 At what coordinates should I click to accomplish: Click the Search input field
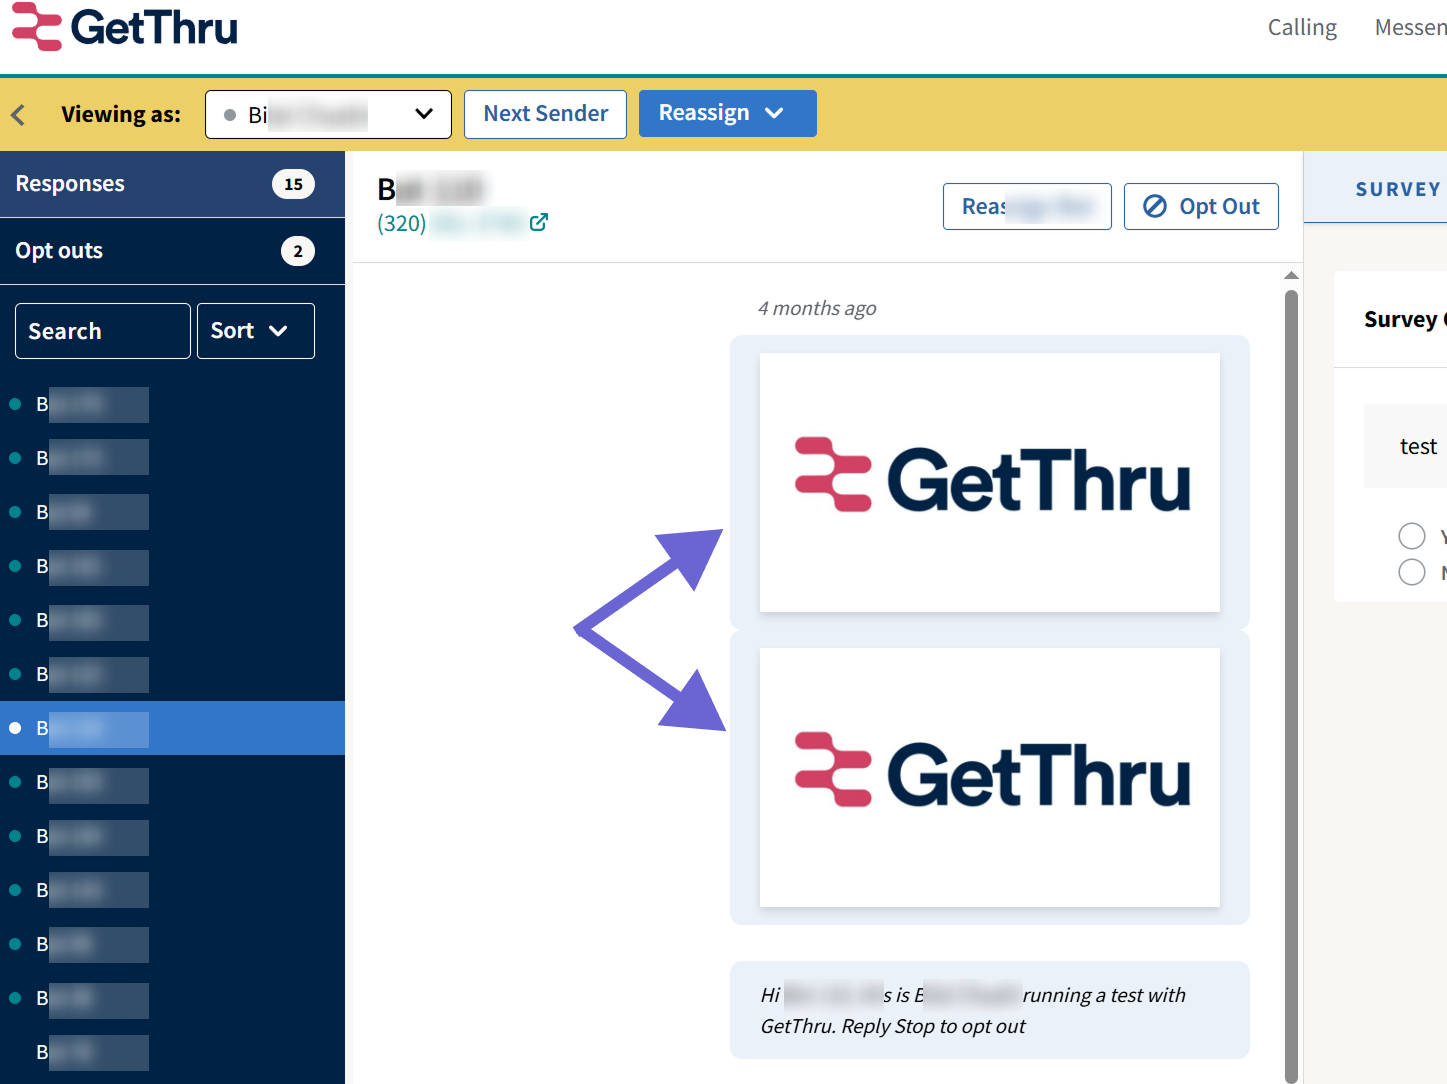coord(102,331)
